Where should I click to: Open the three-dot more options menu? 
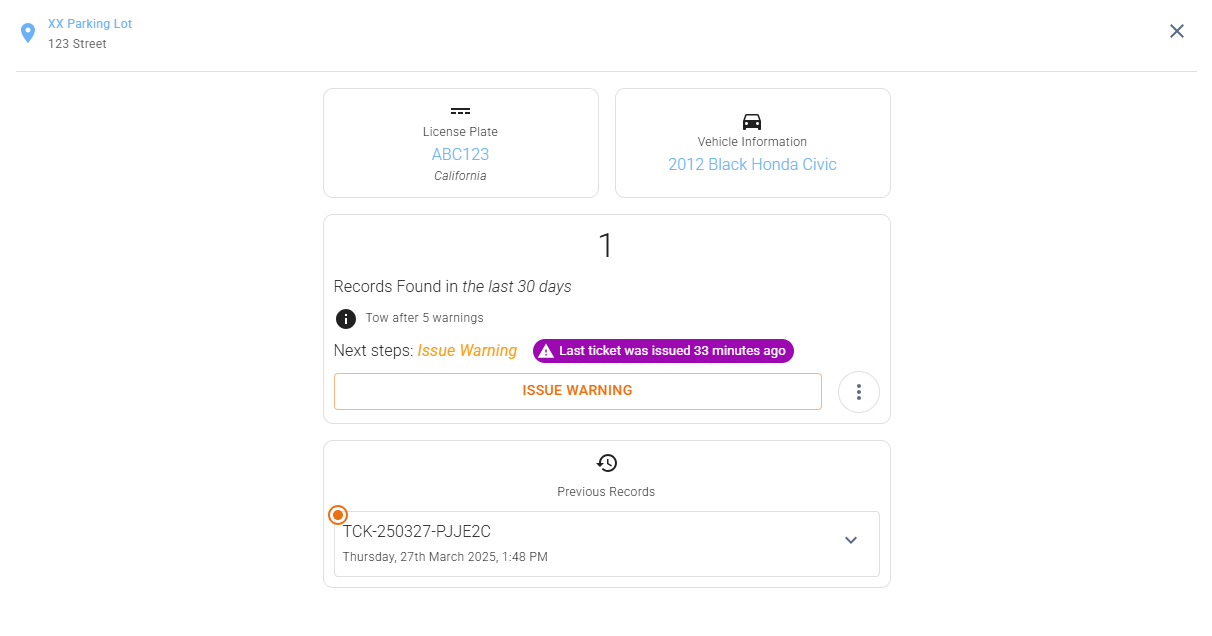[x=859, y=392]
